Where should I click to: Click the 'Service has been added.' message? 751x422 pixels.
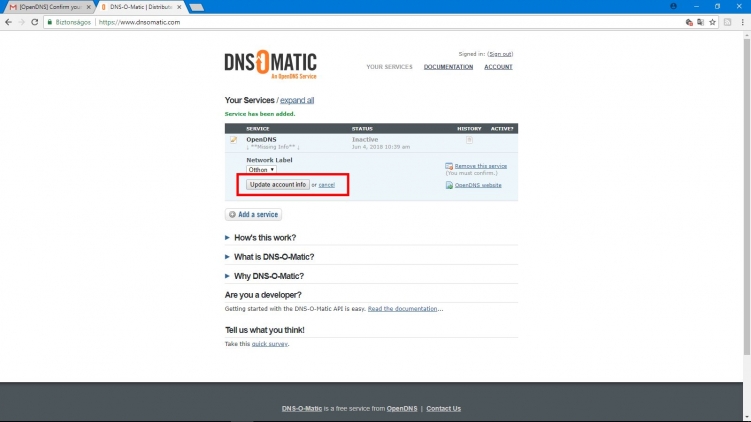pos(260,114)
